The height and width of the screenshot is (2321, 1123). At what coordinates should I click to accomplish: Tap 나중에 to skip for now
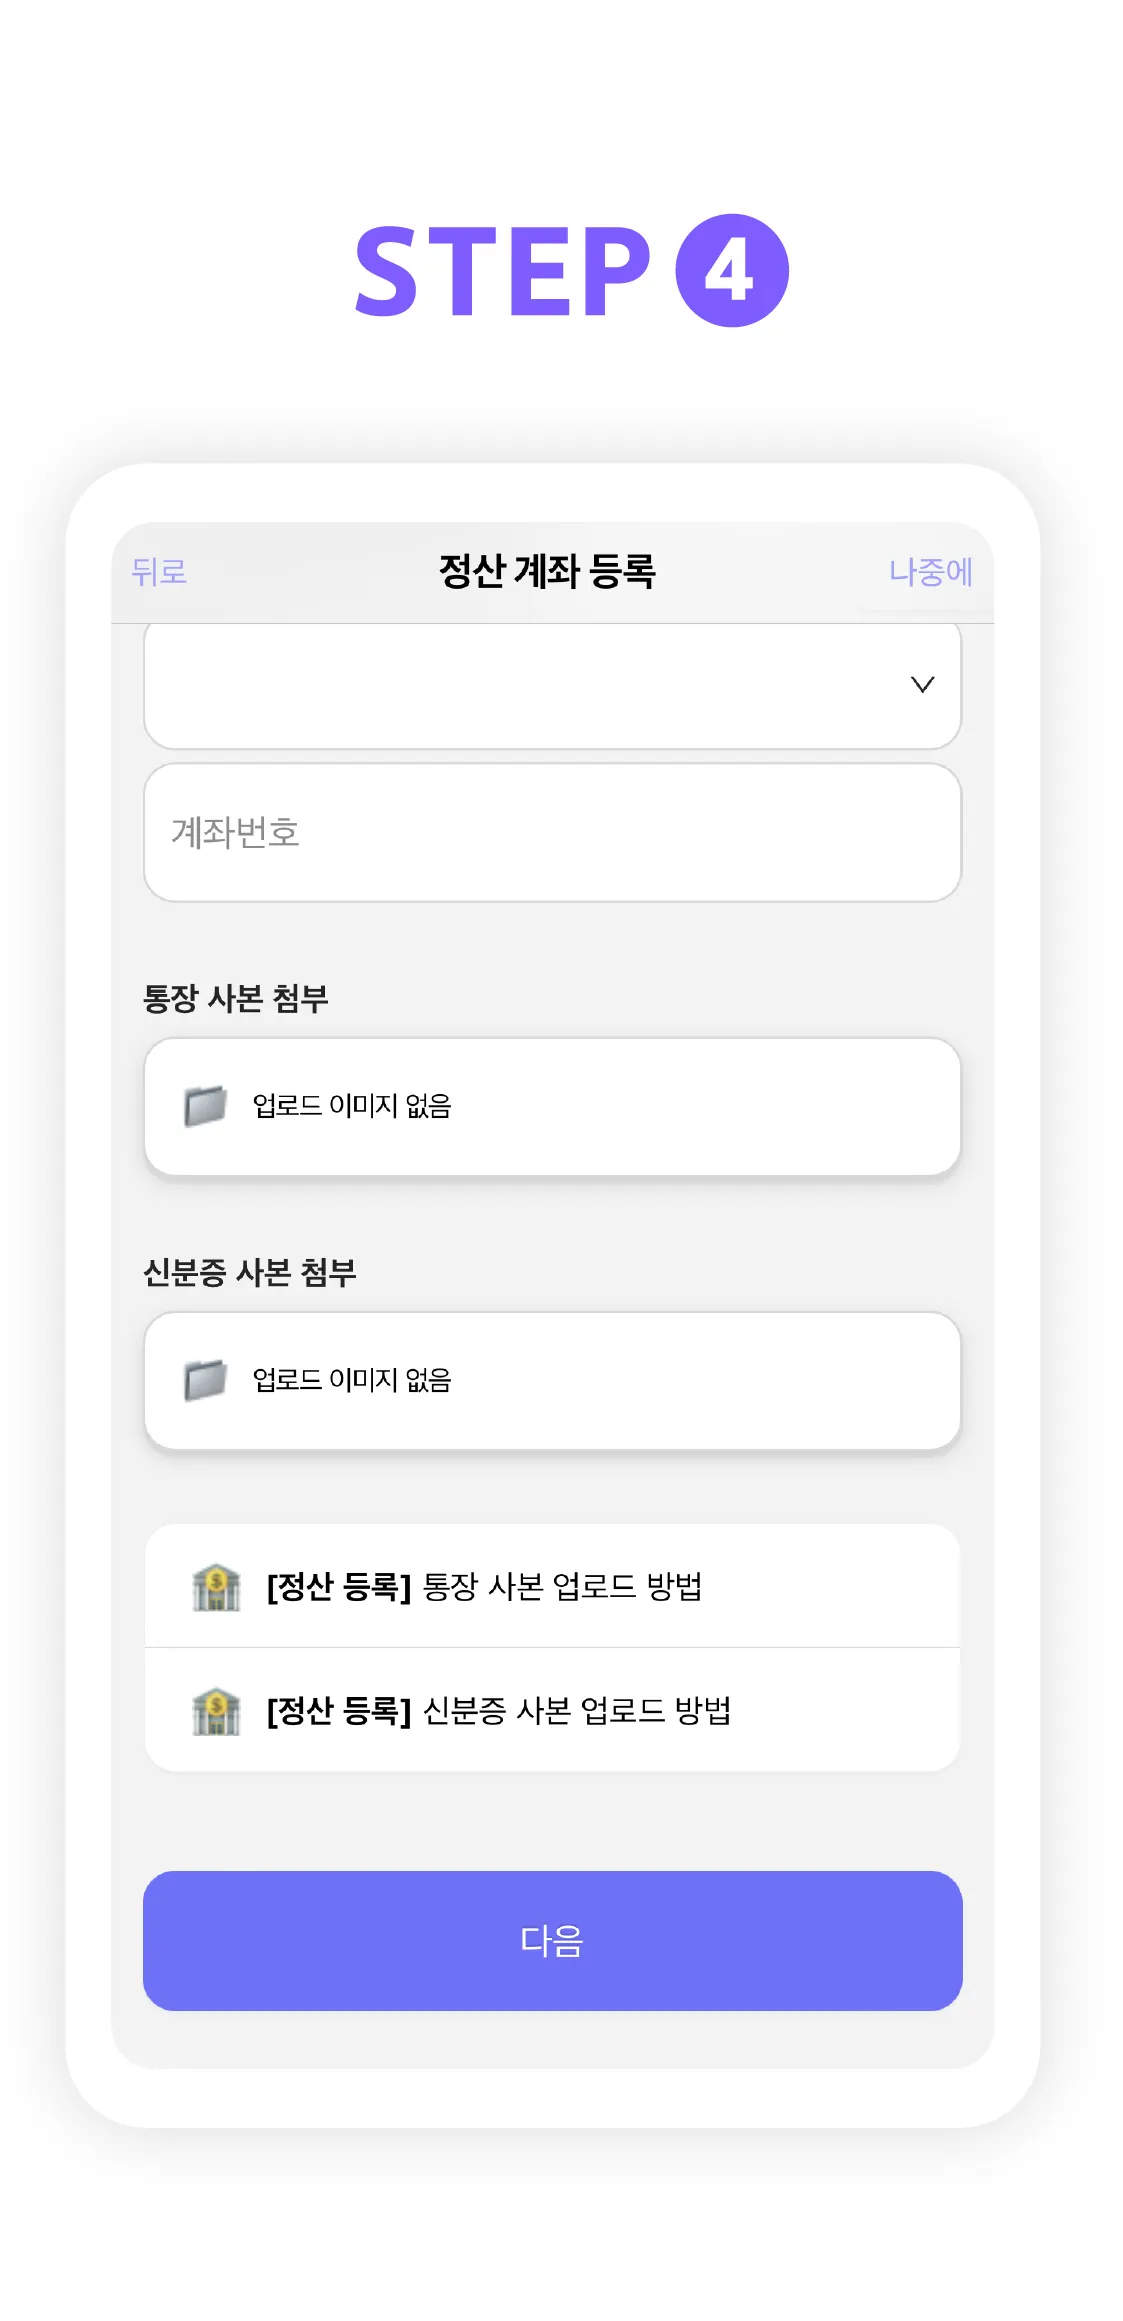pos(929,572)
